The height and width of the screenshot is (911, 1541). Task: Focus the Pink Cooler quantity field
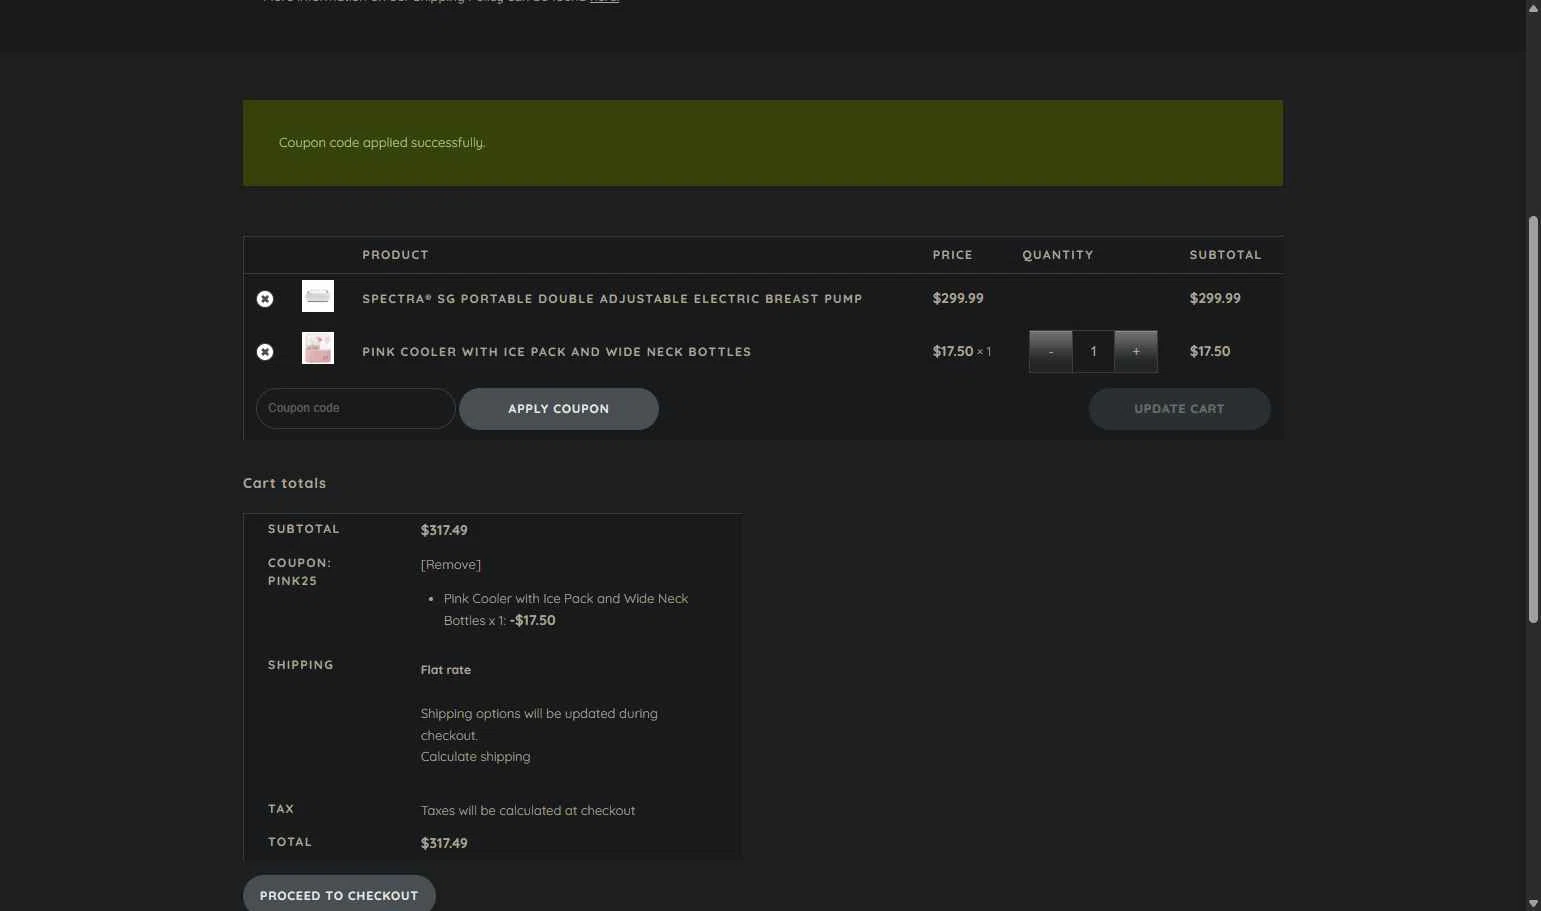[x=1093, y=351]
